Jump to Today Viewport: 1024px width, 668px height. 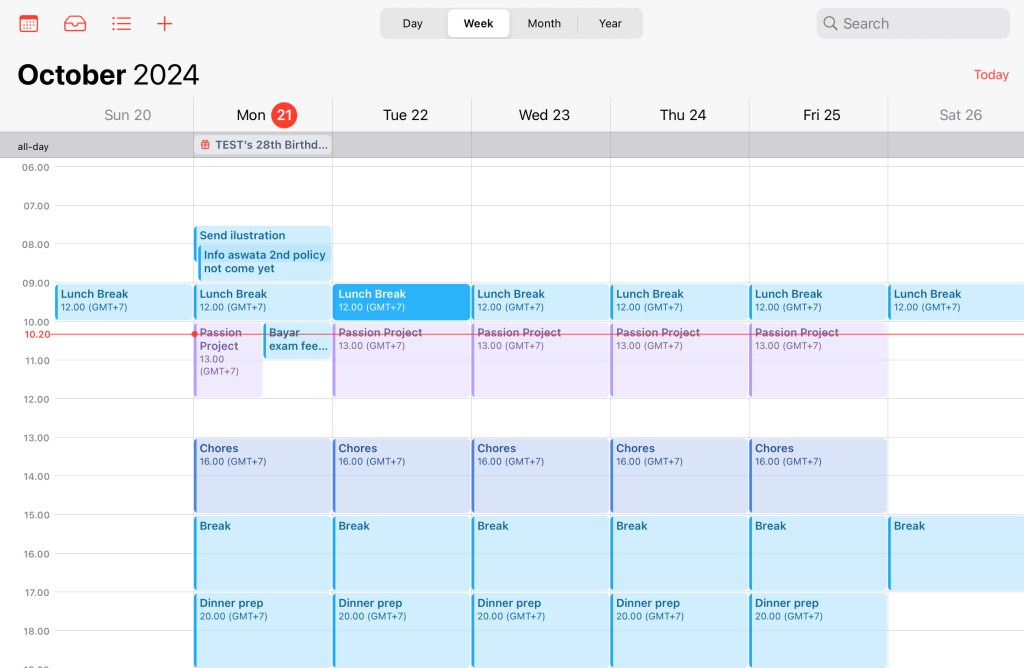click(x=990, y=75)
